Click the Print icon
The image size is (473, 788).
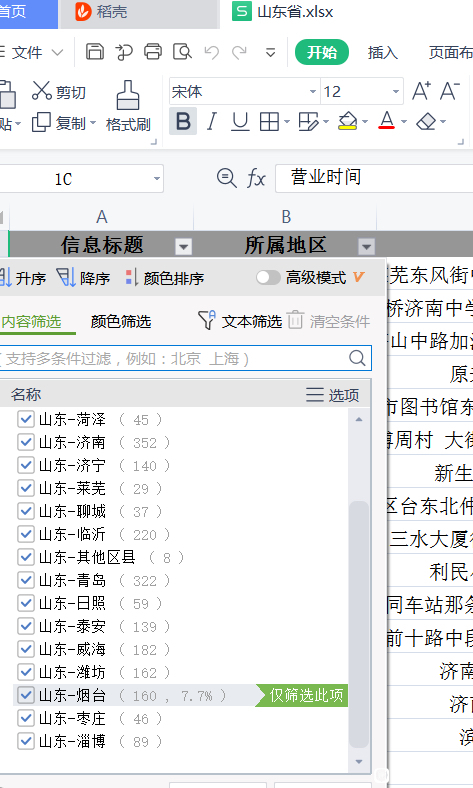pos(153,52)
